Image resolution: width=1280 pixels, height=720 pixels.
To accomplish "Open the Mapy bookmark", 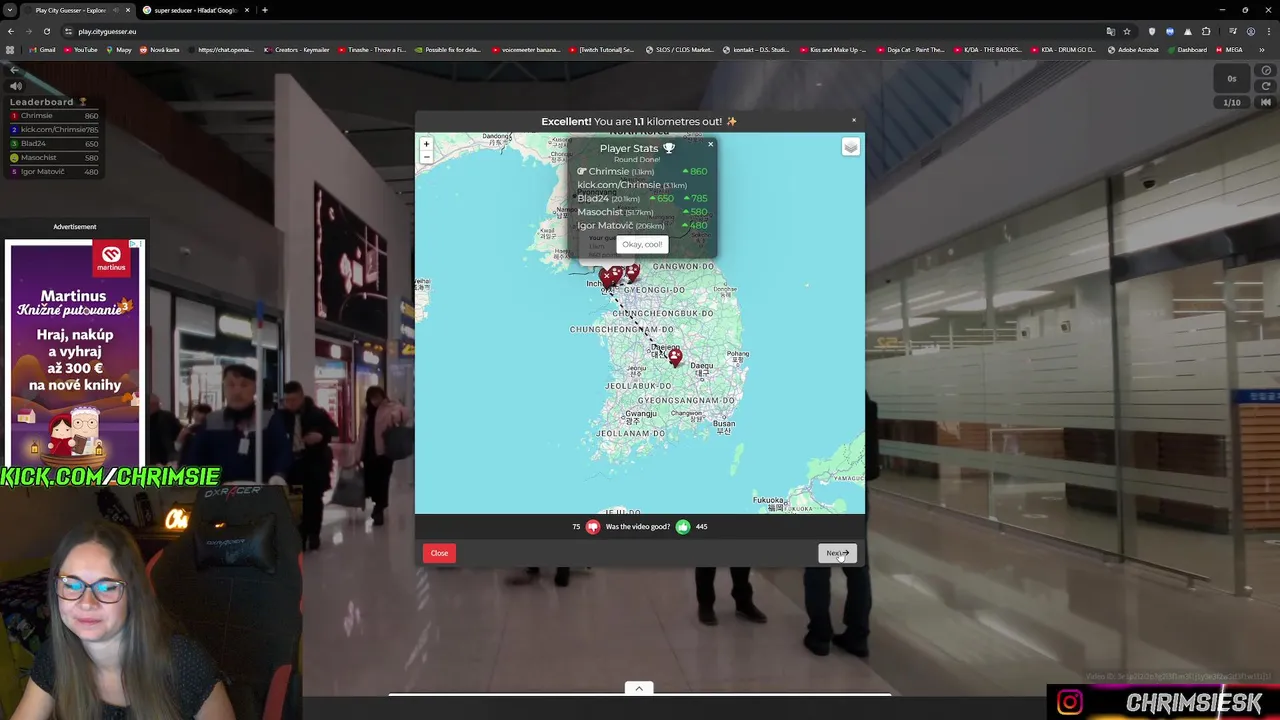I will tap(118, 49).
